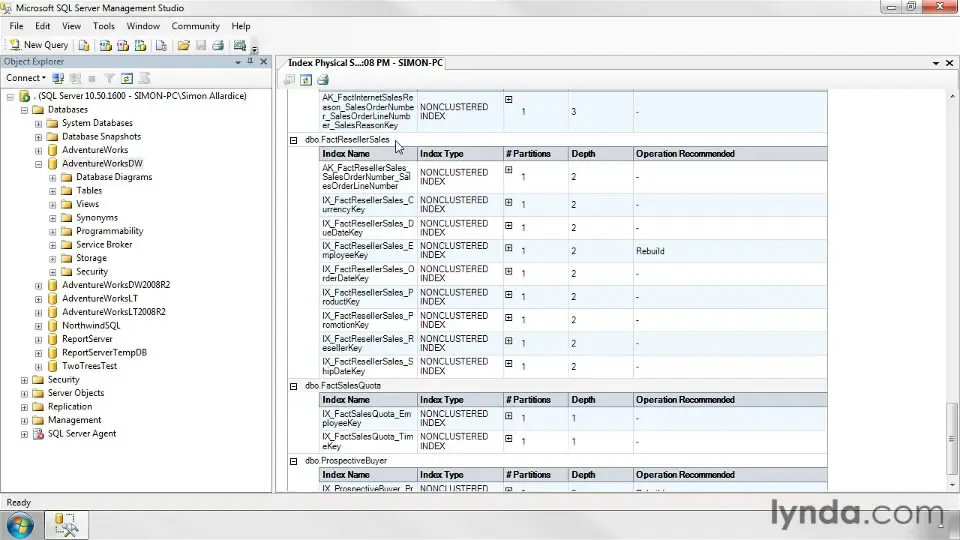Viewport: 960px width, 540px height.
Task: Collapse the dbo.FactResellerSales report section
Action: tap(294, 140)
